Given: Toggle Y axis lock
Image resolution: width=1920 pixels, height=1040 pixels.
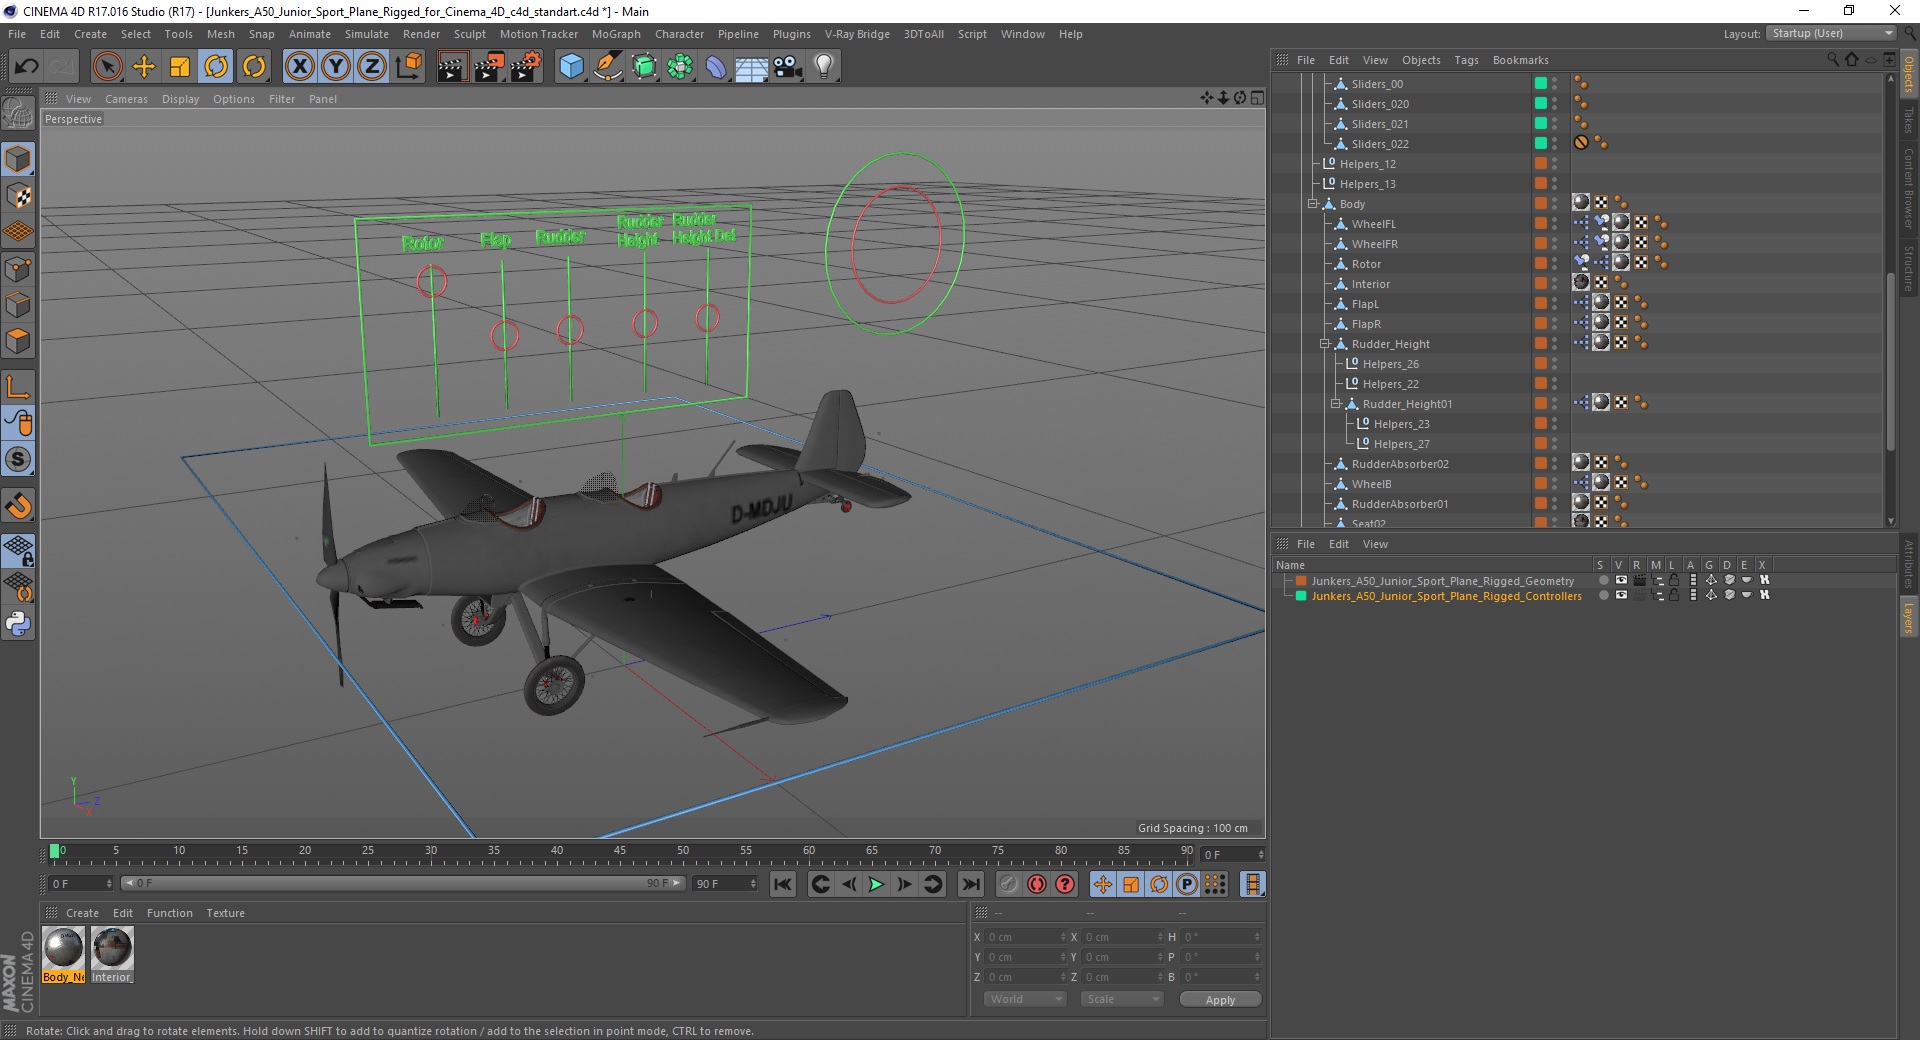Looking at the screenshot, I should point(335,67).
